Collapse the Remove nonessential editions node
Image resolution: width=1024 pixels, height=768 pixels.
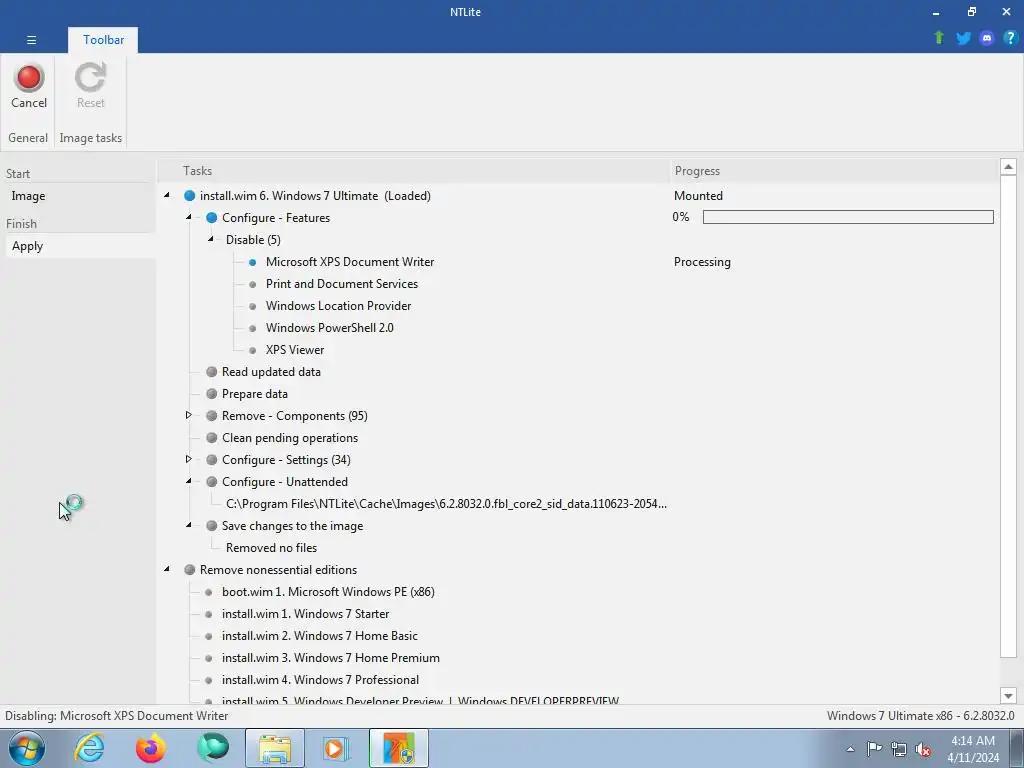click(x=167, y=569)
